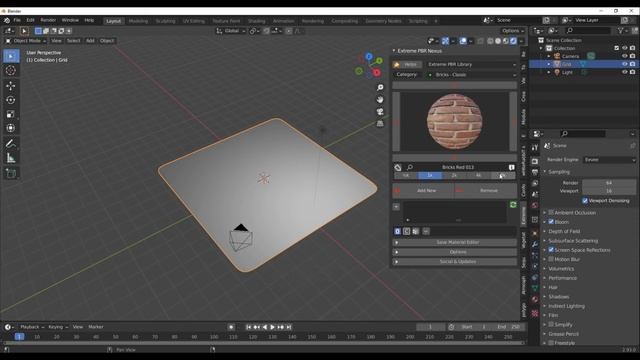This screenshot has height=360, width=640.
Task: Click the timeline current frame marker
Action: (19, 337)
